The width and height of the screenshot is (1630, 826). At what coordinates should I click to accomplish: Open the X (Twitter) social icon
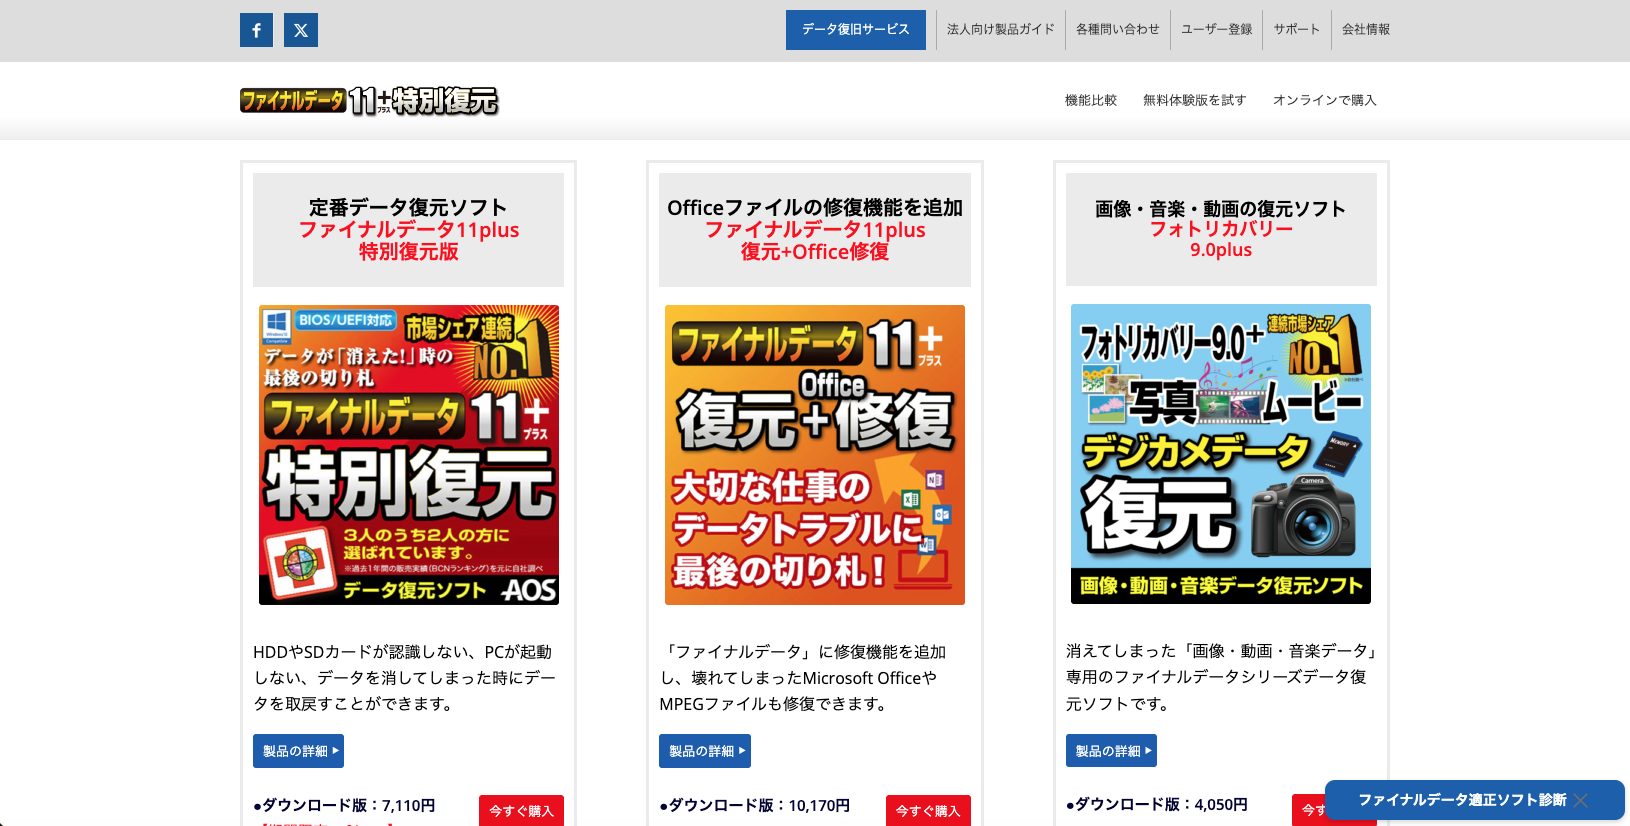(301, 30)
